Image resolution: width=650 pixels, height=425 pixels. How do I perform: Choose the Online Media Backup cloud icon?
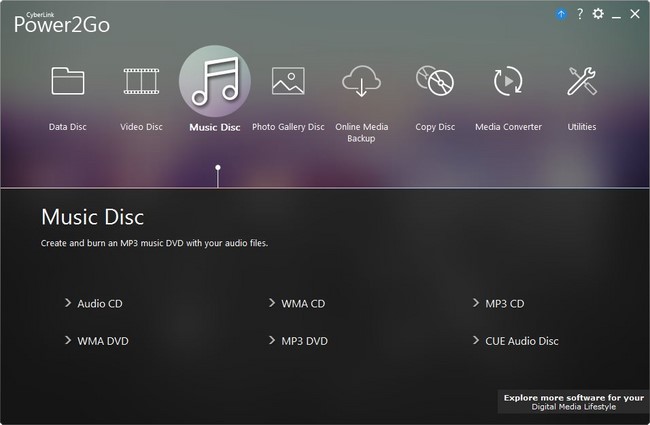361,81
